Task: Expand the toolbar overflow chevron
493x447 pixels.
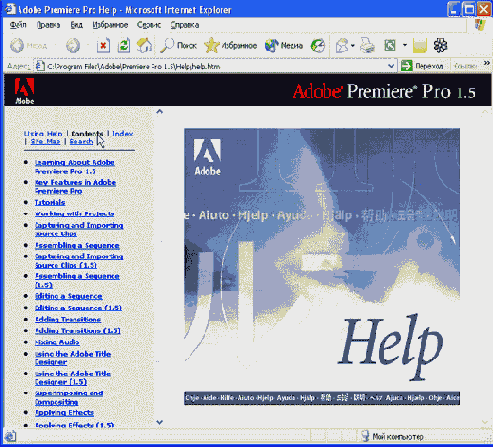Action: pyautogui.click(x=487, y=63)
